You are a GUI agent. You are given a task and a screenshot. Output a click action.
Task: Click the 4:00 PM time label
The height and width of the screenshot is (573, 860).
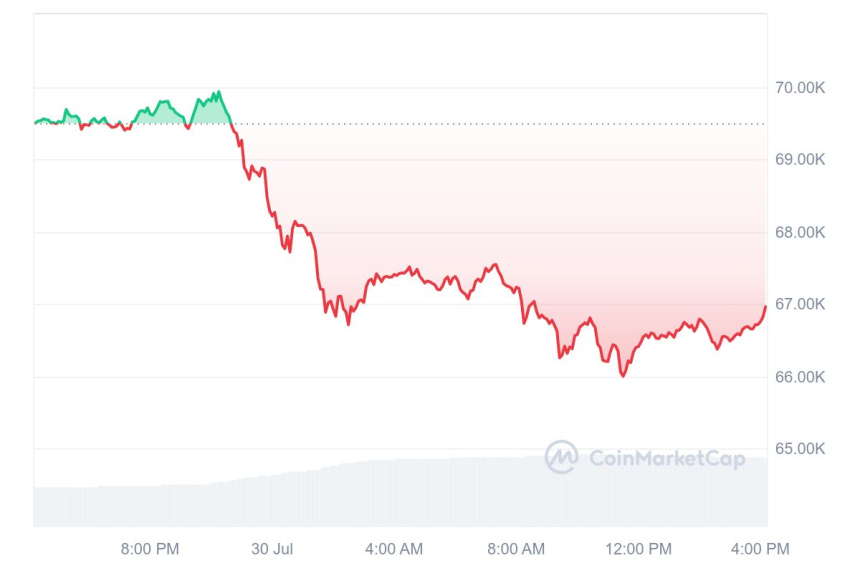click(761, 548)
